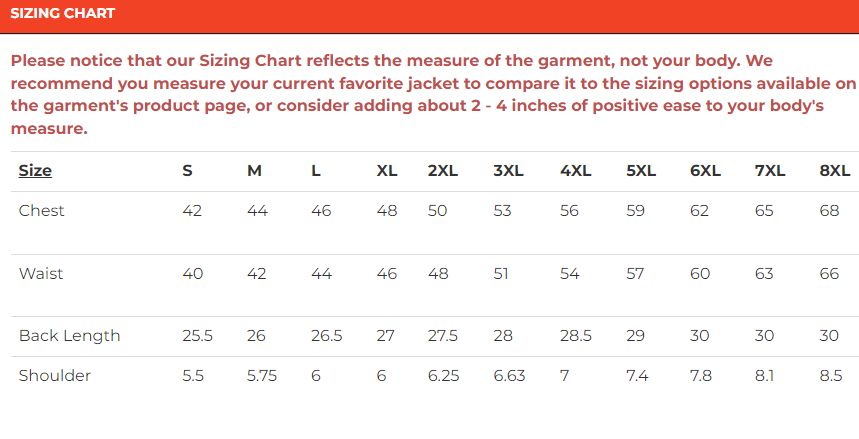Viewport: 859px width, 439px height.
Task: Select the 4XL size column header
Action: point(576,170)
